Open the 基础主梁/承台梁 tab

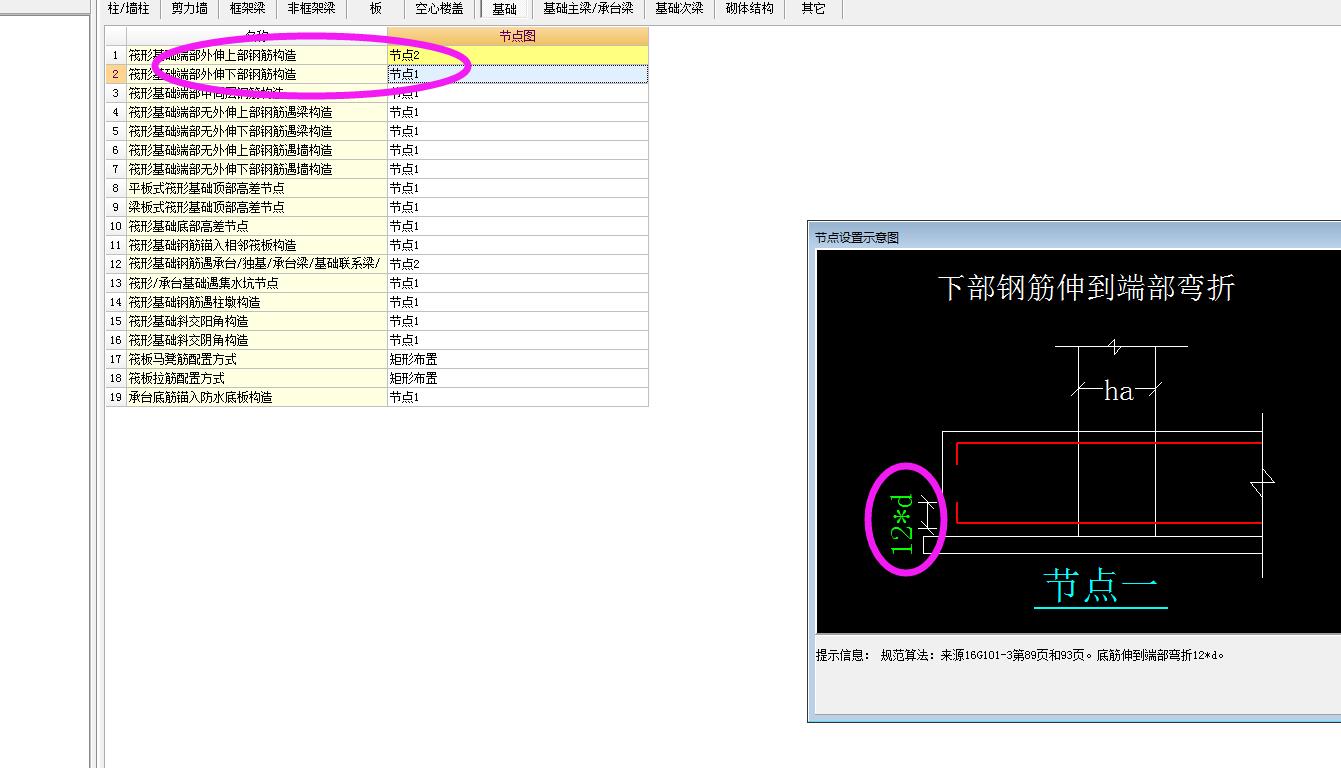click(x=588, y=9)
